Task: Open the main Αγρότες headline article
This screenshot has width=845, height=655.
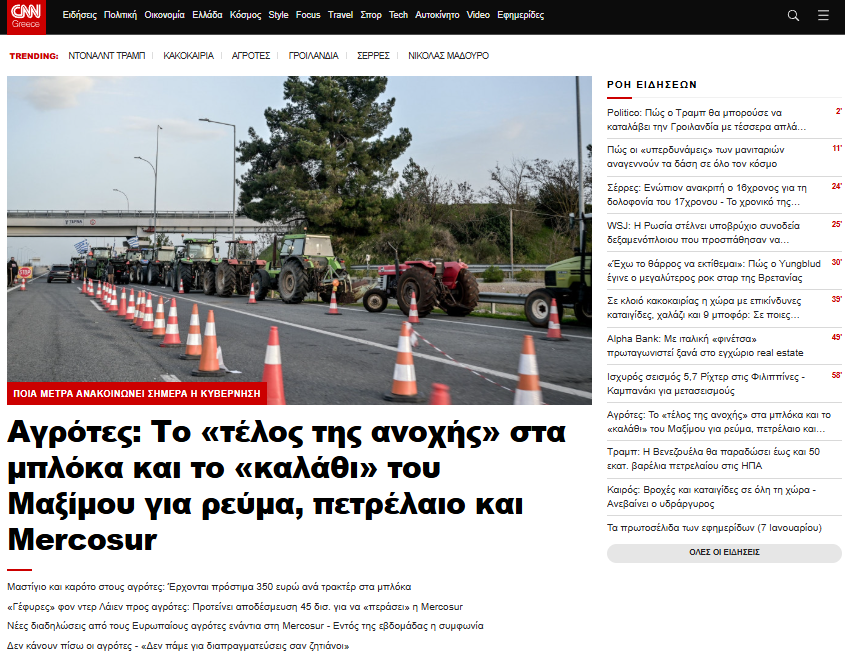Action: coord(287,486)
